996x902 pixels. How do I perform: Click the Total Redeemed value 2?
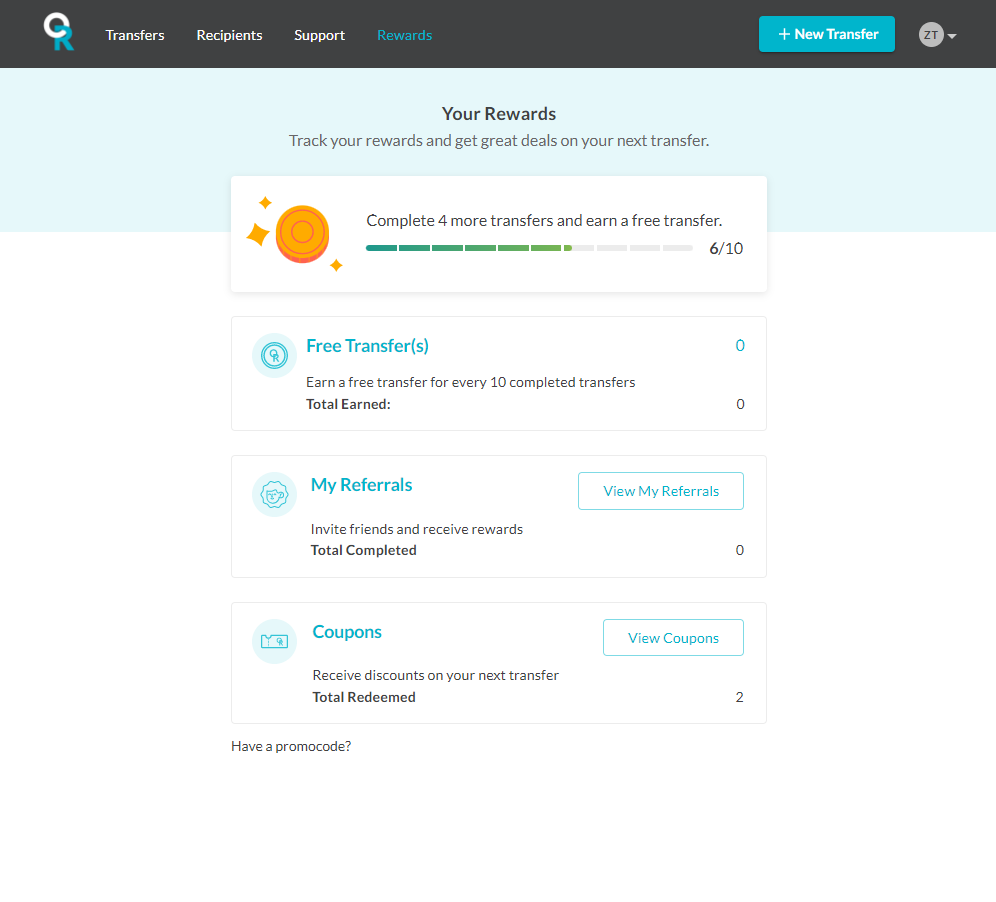coord(739,697)
